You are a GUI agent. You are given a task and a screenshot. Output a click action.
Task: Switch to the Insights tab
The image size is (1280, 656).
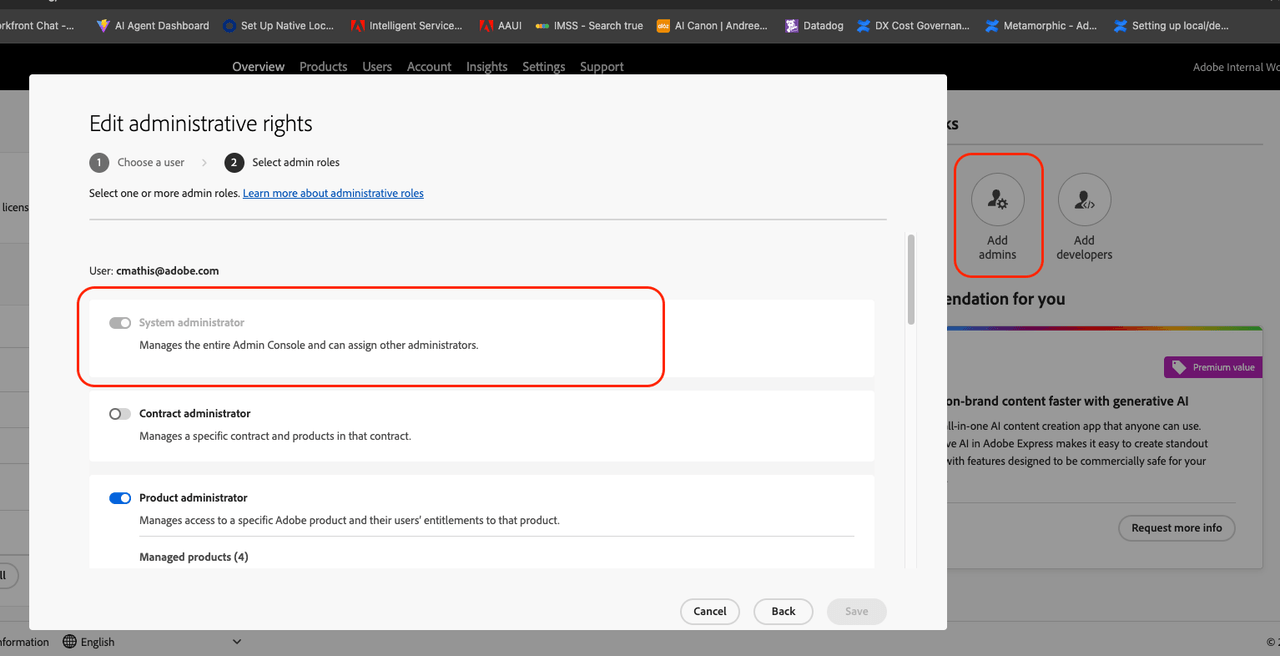(x=486, y=67)
